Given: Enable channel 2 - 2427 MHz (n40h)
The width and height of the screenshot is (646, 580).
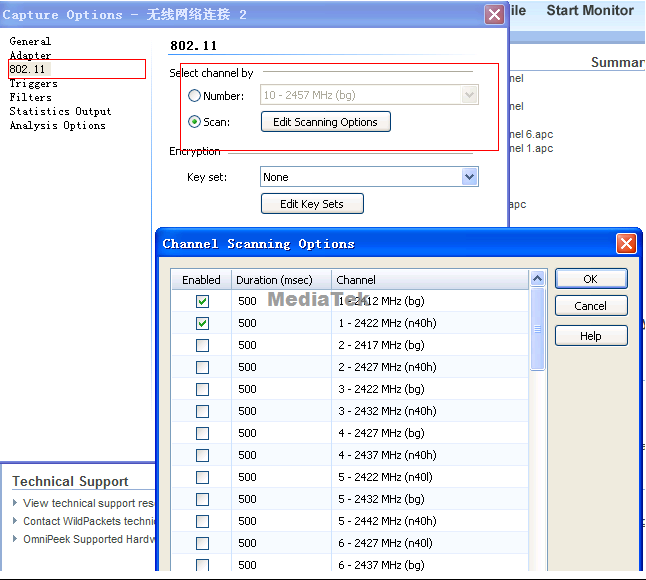Looking at the screenshot, I should tap(202, 367).
